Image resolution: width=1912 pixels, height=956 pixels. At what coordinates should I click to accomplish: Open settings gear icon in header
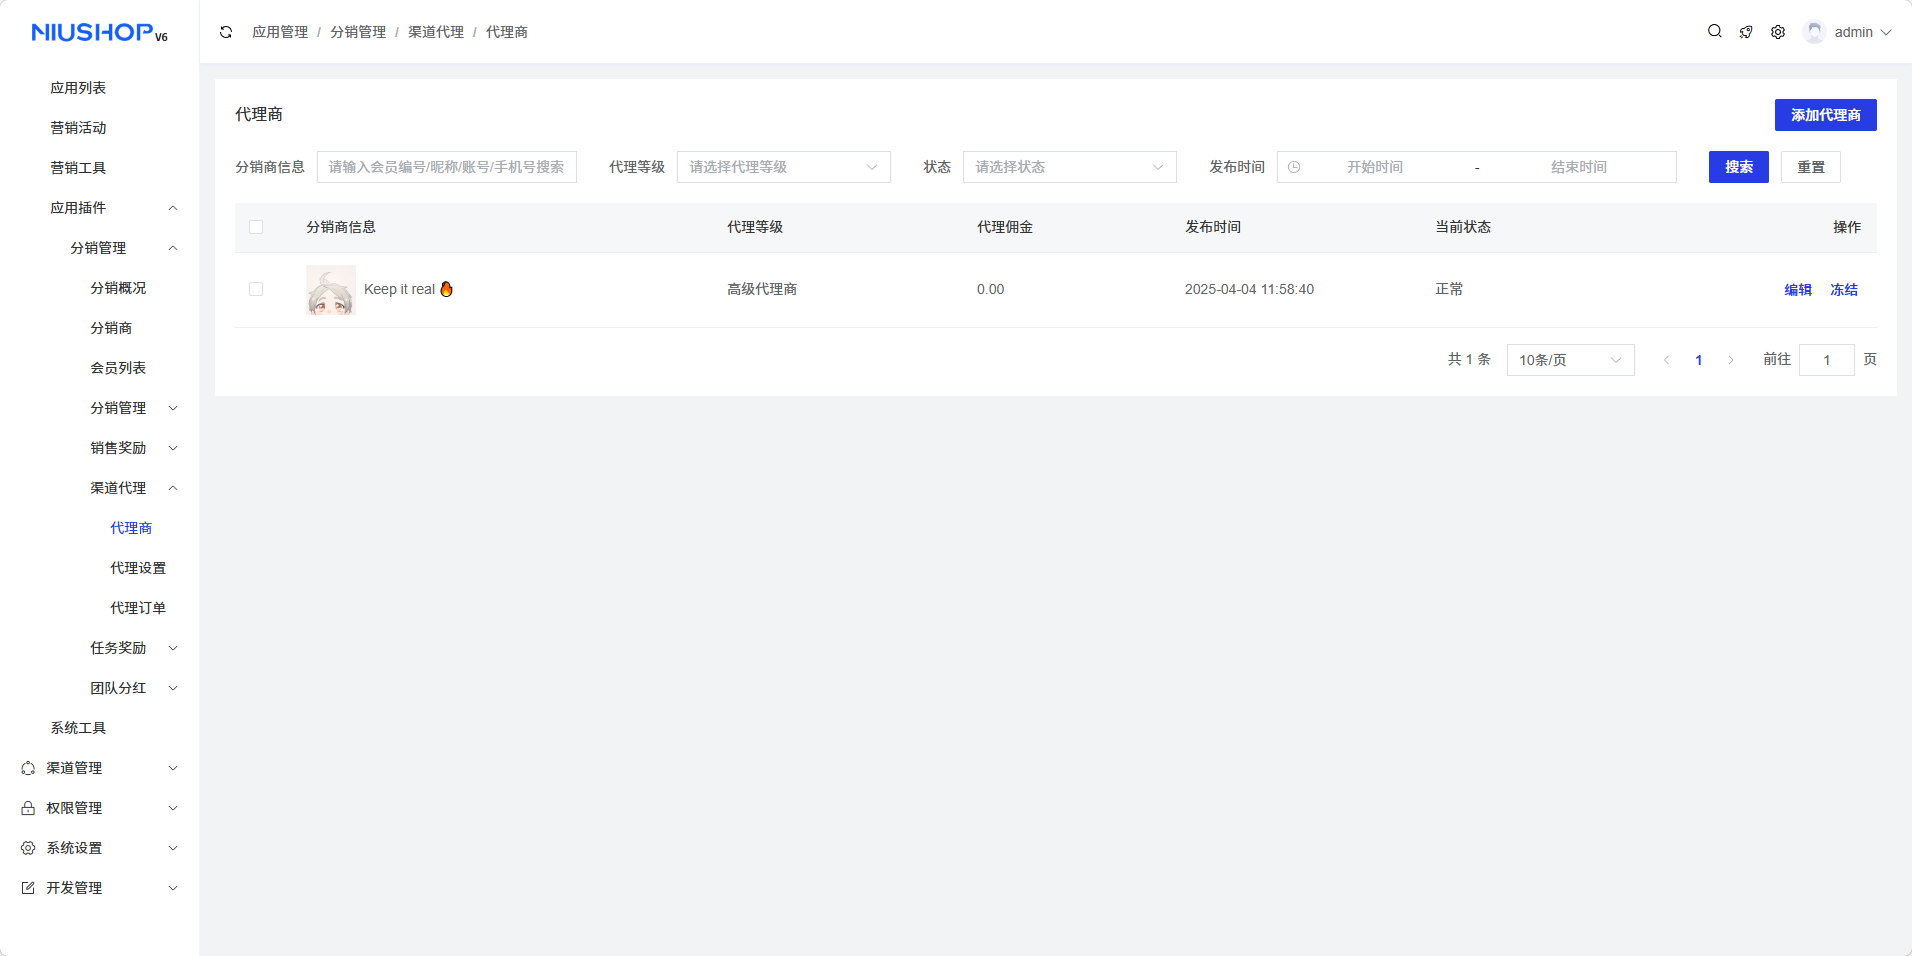1778,32
